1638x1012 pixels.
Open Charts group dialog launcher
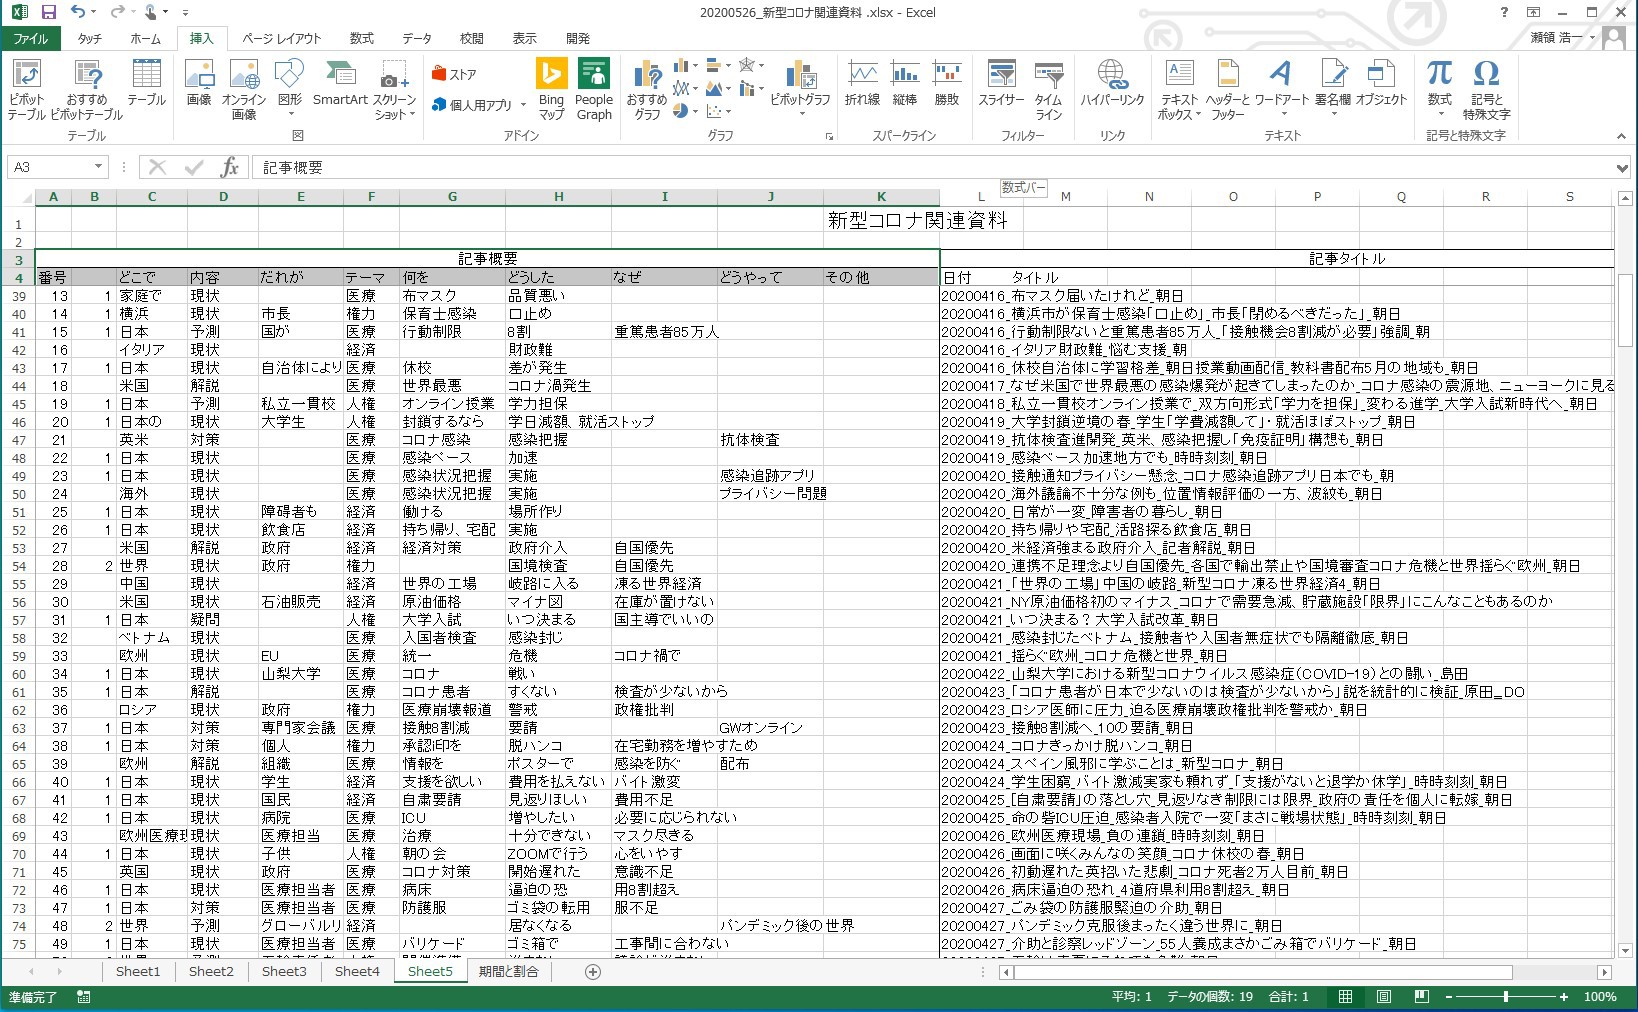(x=829, y=136)
